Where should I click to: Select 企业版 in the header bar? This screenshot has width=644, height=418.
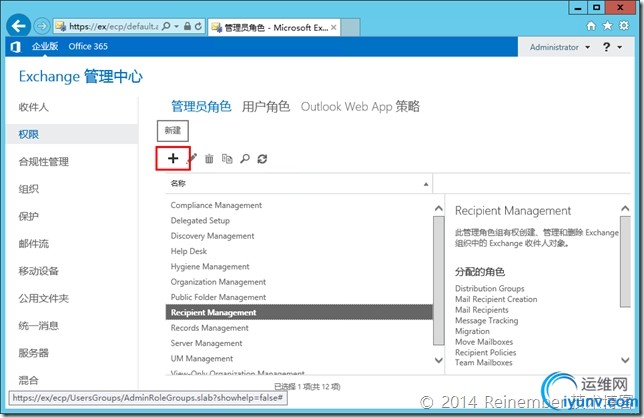pos(45,46)
